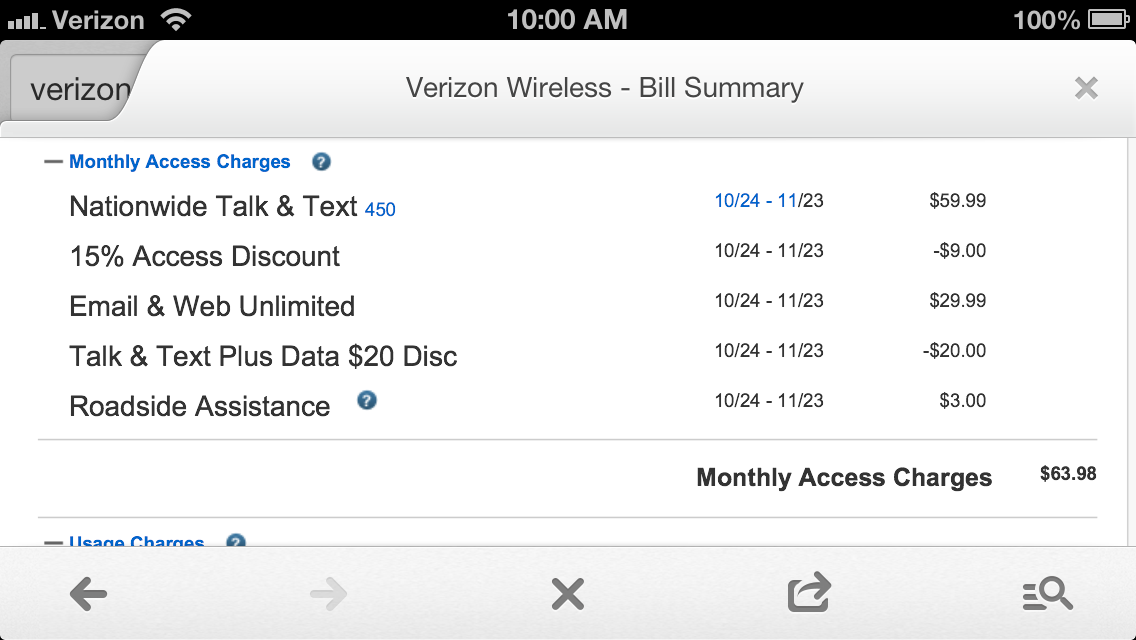Tap the forward arrow in bottom toolbar
This screenshot has height=640, width=1136.
328,594
